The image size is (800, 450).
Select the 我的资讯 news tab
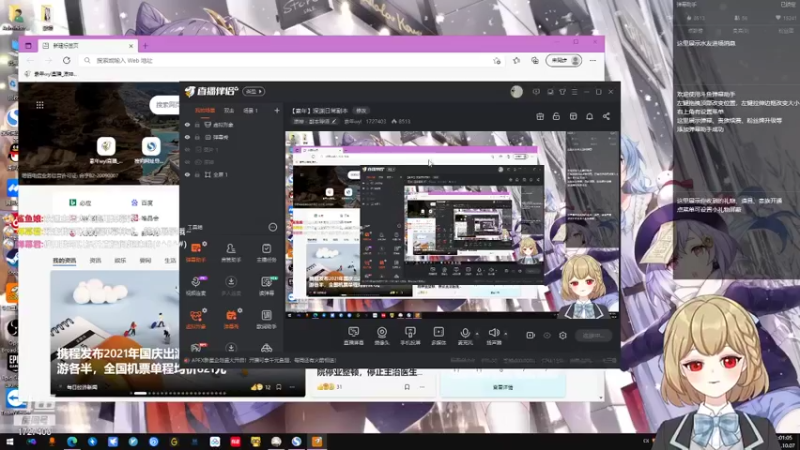(64, 260)
